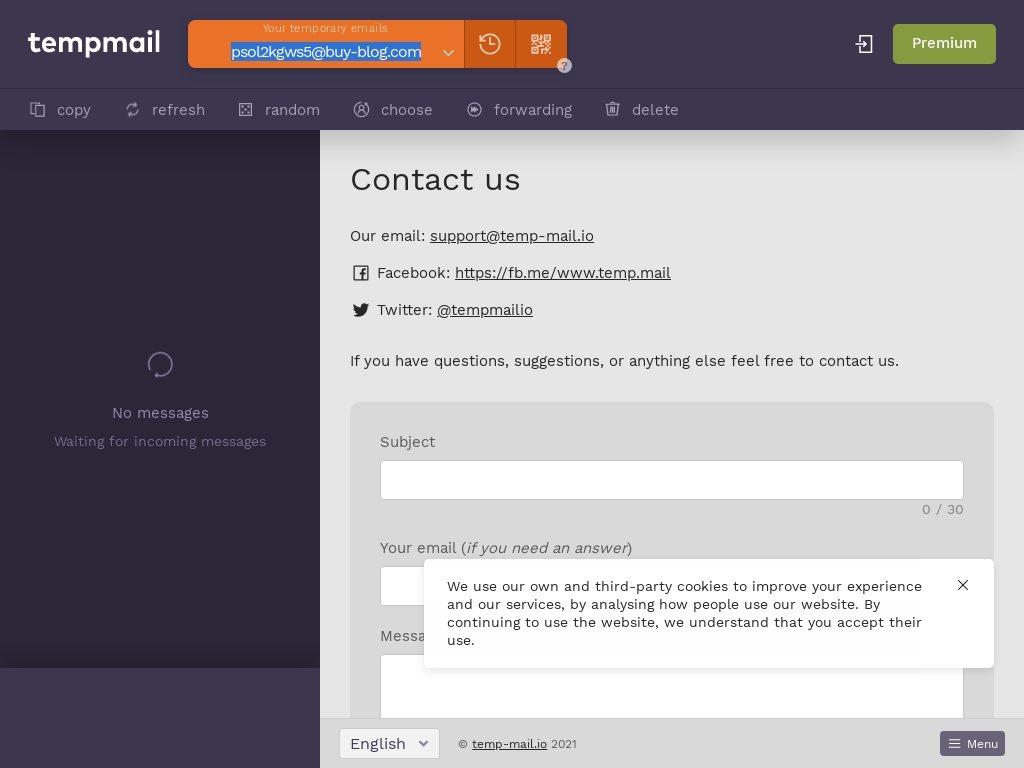1024x768 pixels.
Task: Click the login door icon
Action: tap(864, 44)
